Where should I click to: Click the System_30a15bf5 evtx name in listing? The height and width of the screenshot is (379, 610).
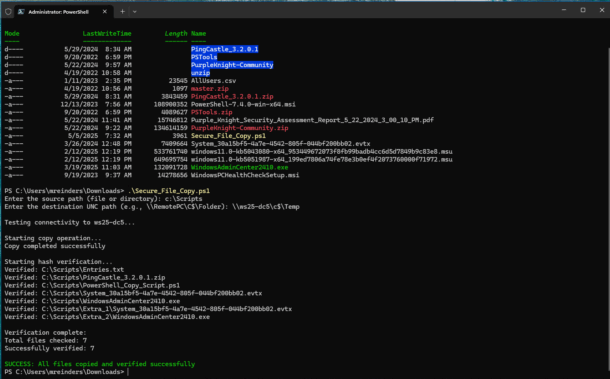[x=280, y=144]
